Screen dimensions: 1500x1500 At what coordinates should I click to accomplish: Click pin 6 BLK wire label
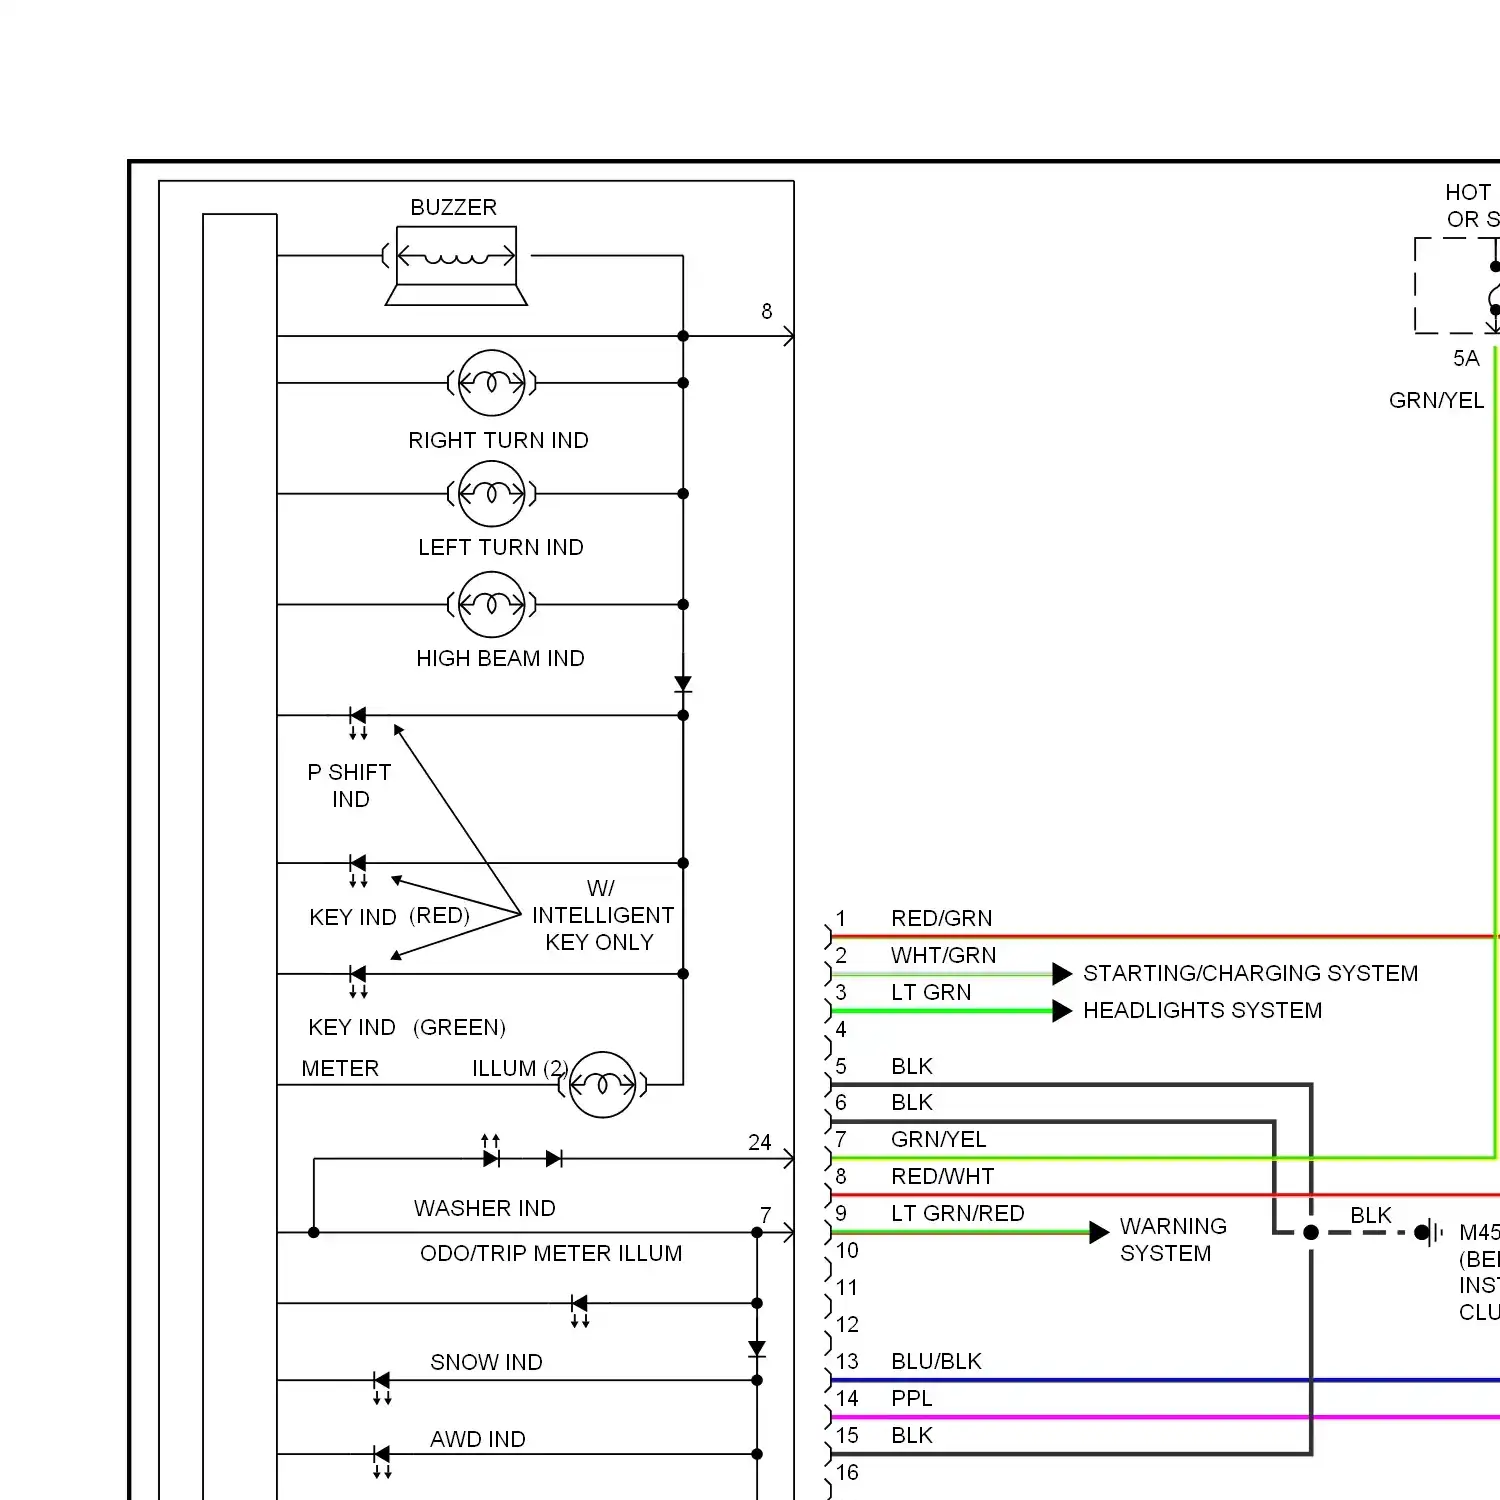[911, 1102]
